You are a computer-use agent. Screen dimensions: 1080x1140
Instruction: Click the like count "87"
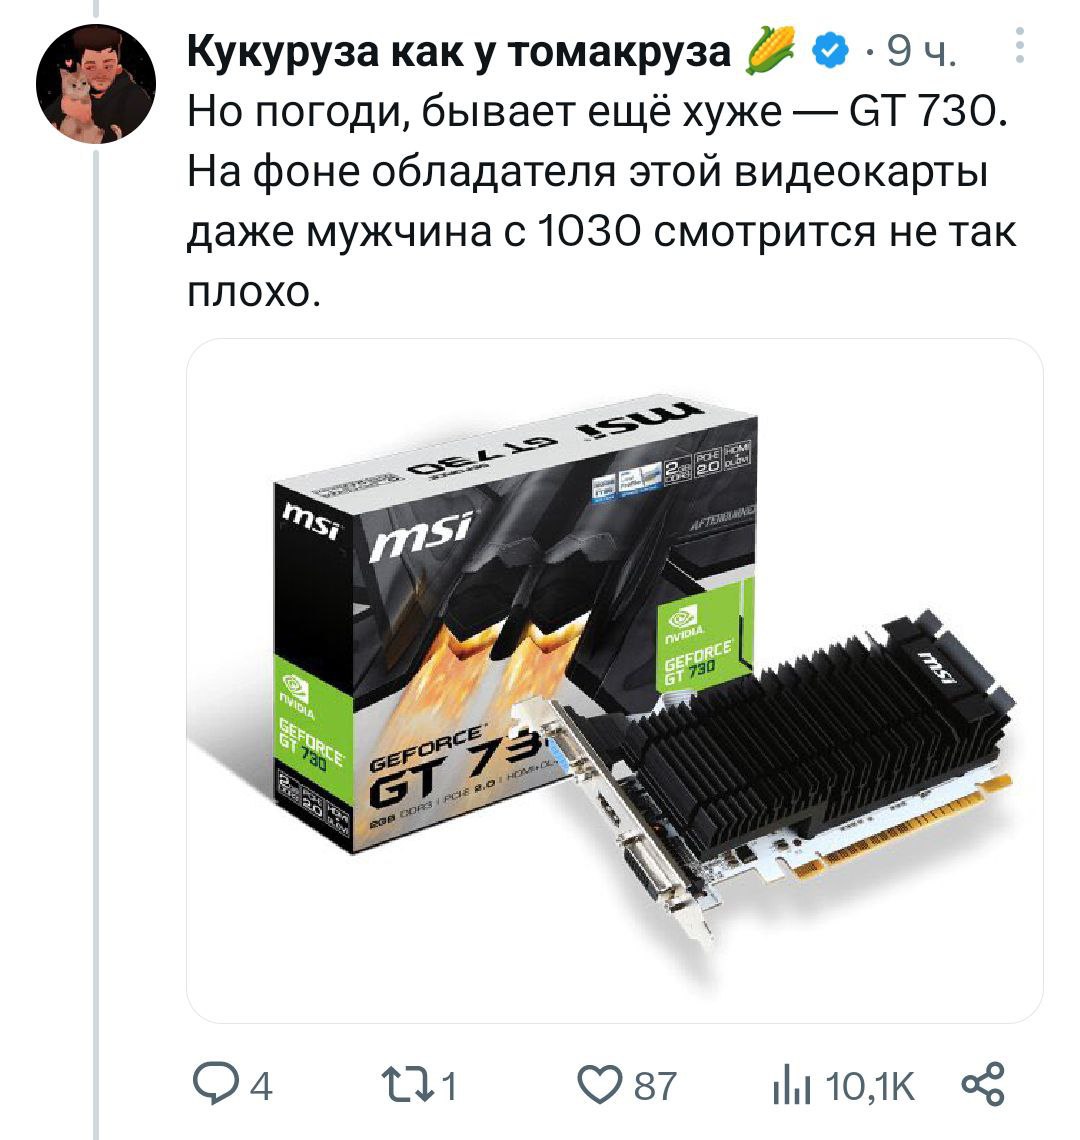coord(655,1087)
